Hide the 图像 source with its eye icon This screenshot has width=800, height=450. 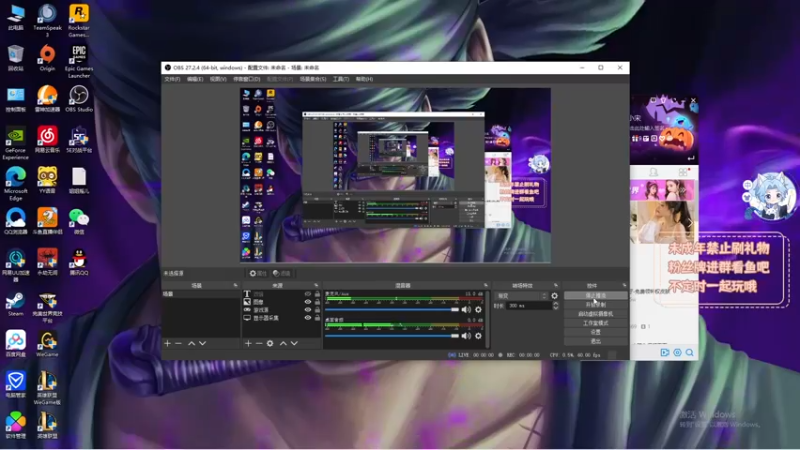coord(308,302)
